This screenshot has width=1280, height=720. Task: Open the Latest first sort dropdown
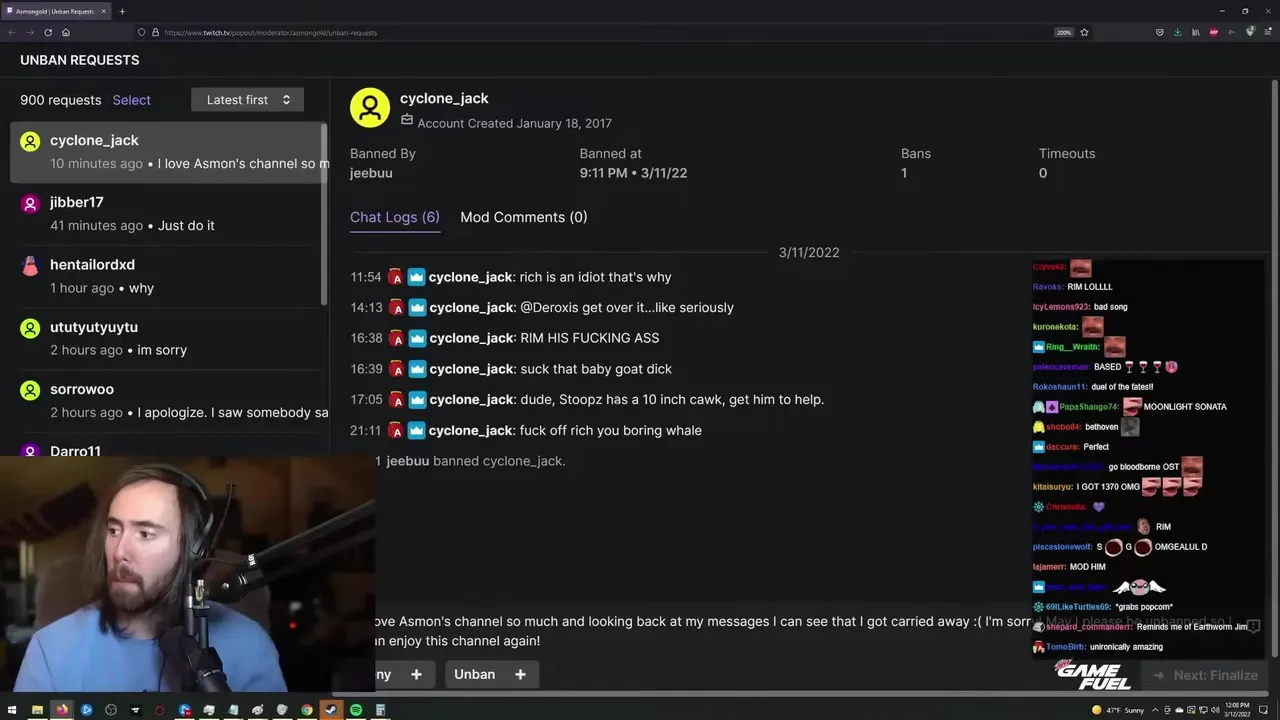[247, 100]
